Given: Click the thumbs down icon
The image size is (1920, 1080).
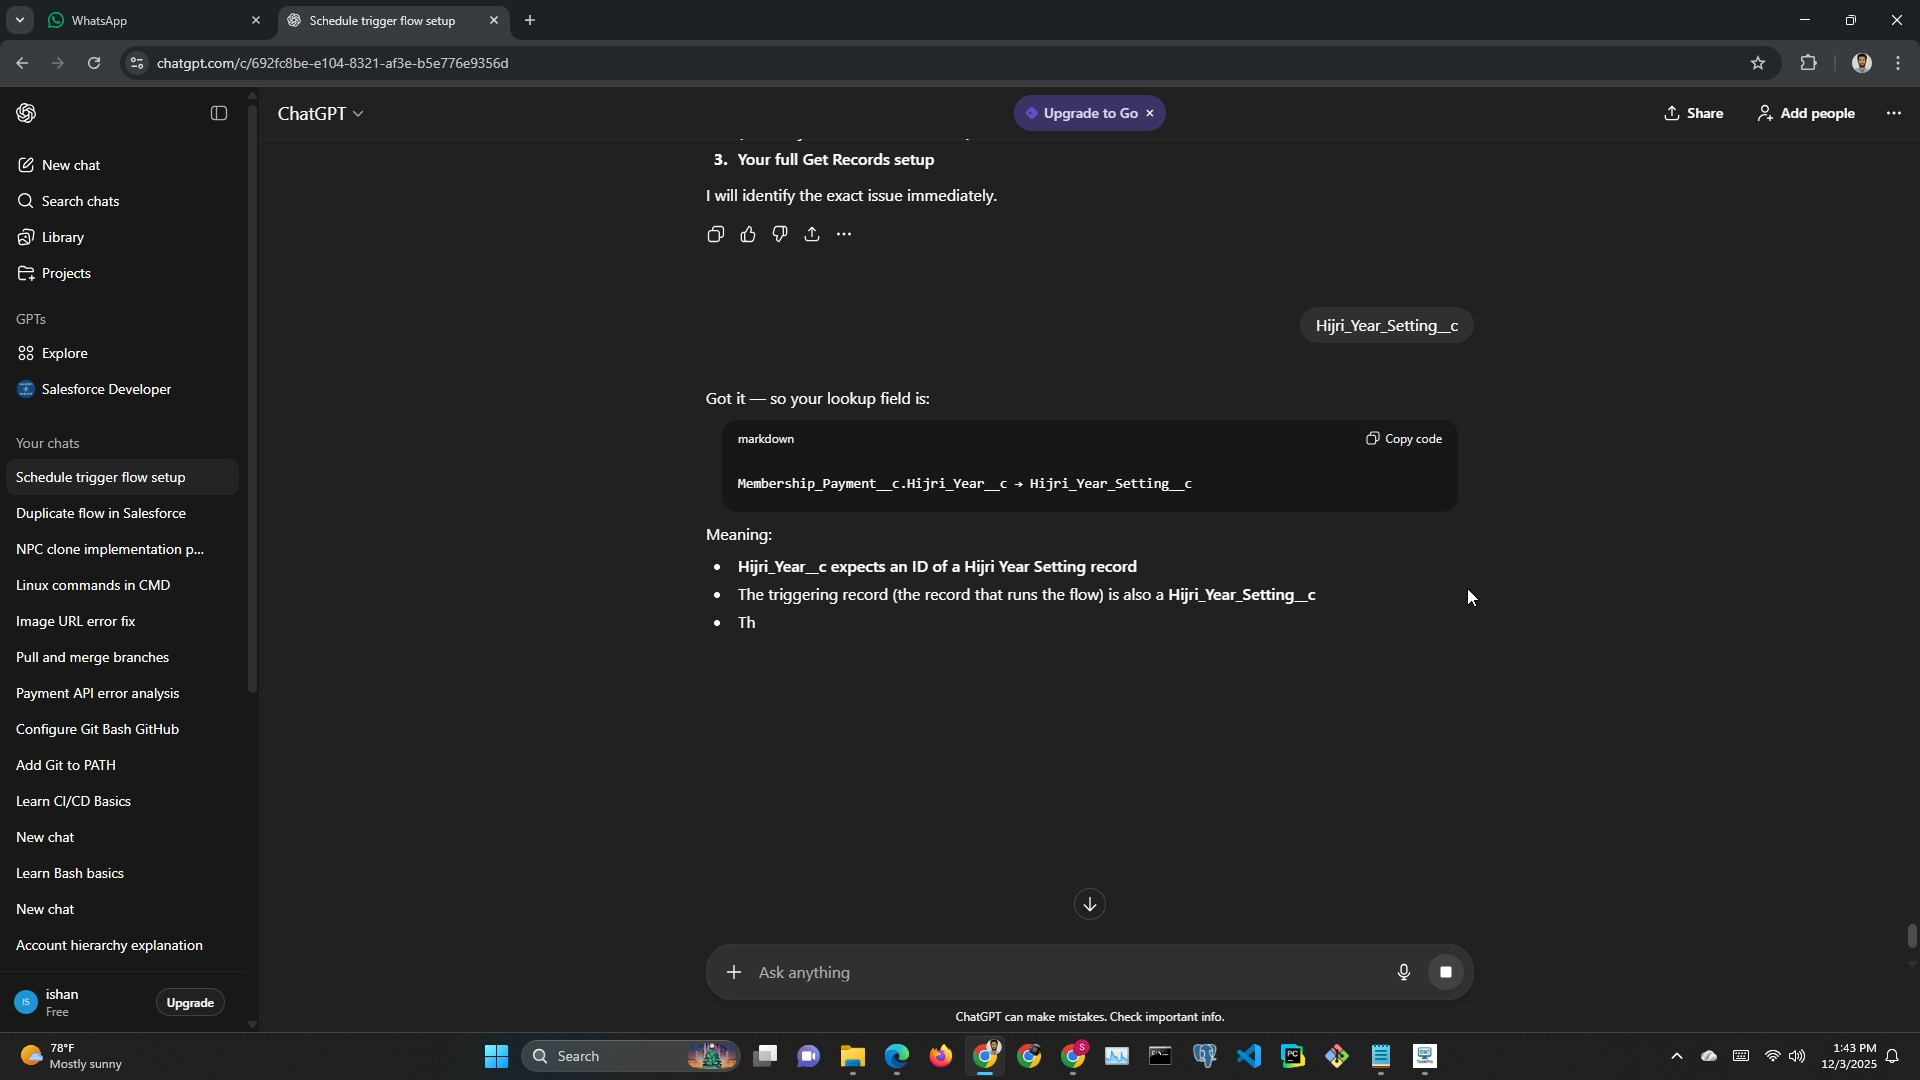Looking at the screenshot, I should click(780, 235).
